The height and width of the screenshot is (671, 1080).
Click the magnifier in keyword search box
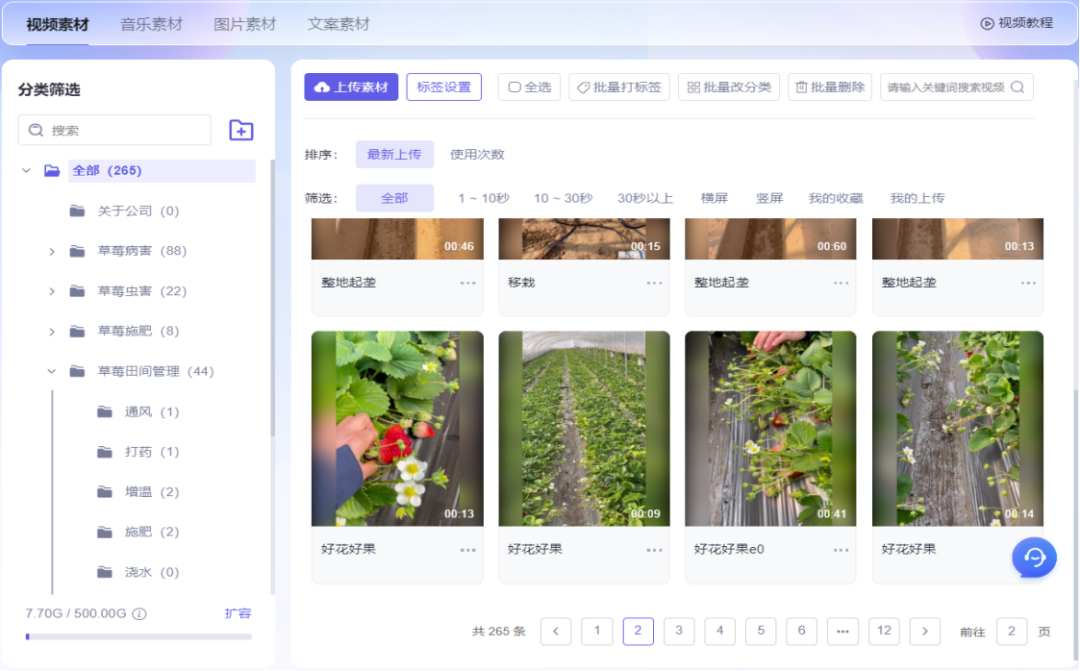[1017, 87]
